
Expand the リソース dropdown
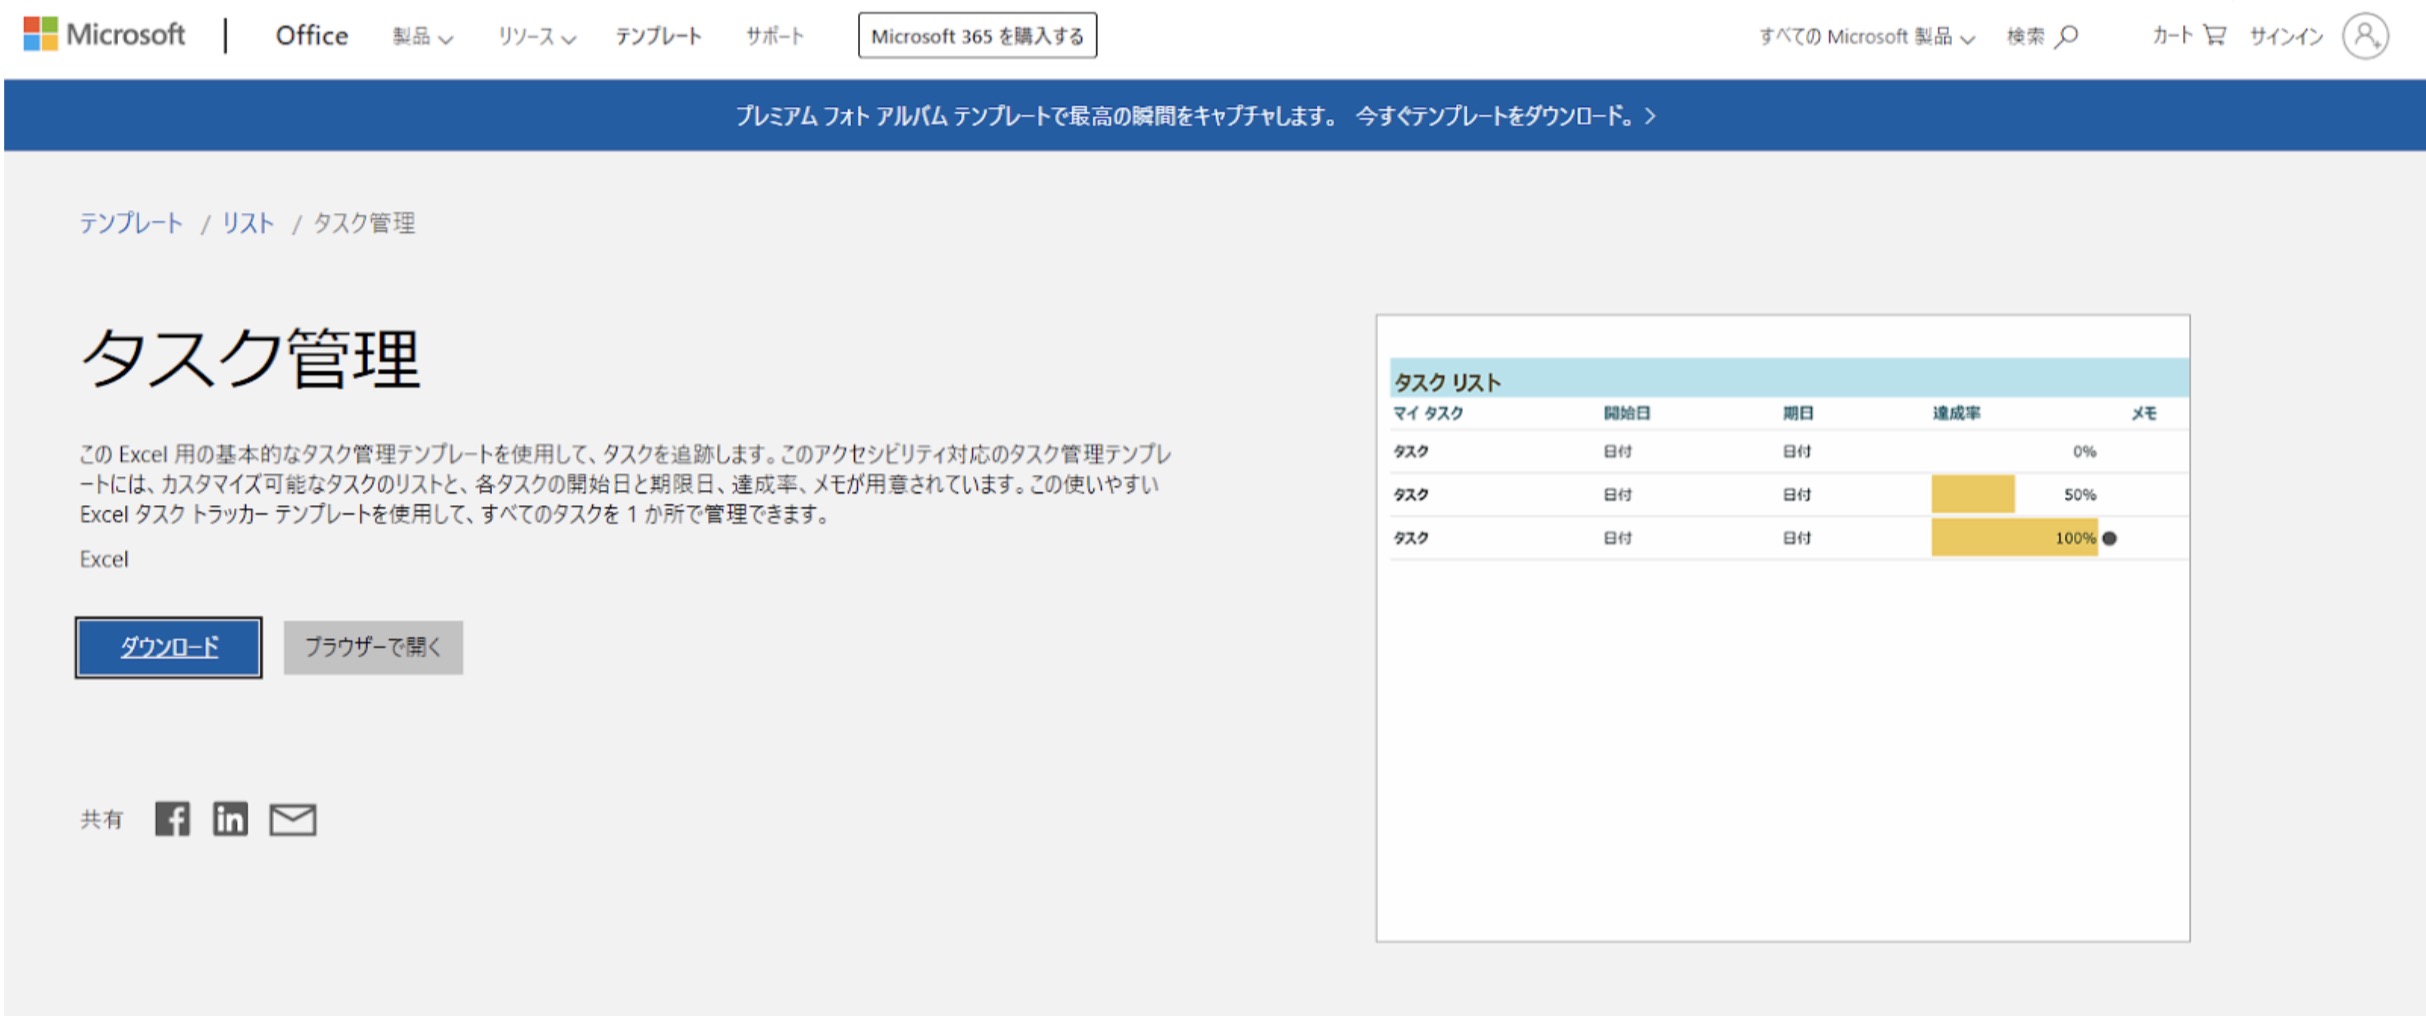(535, 36)
